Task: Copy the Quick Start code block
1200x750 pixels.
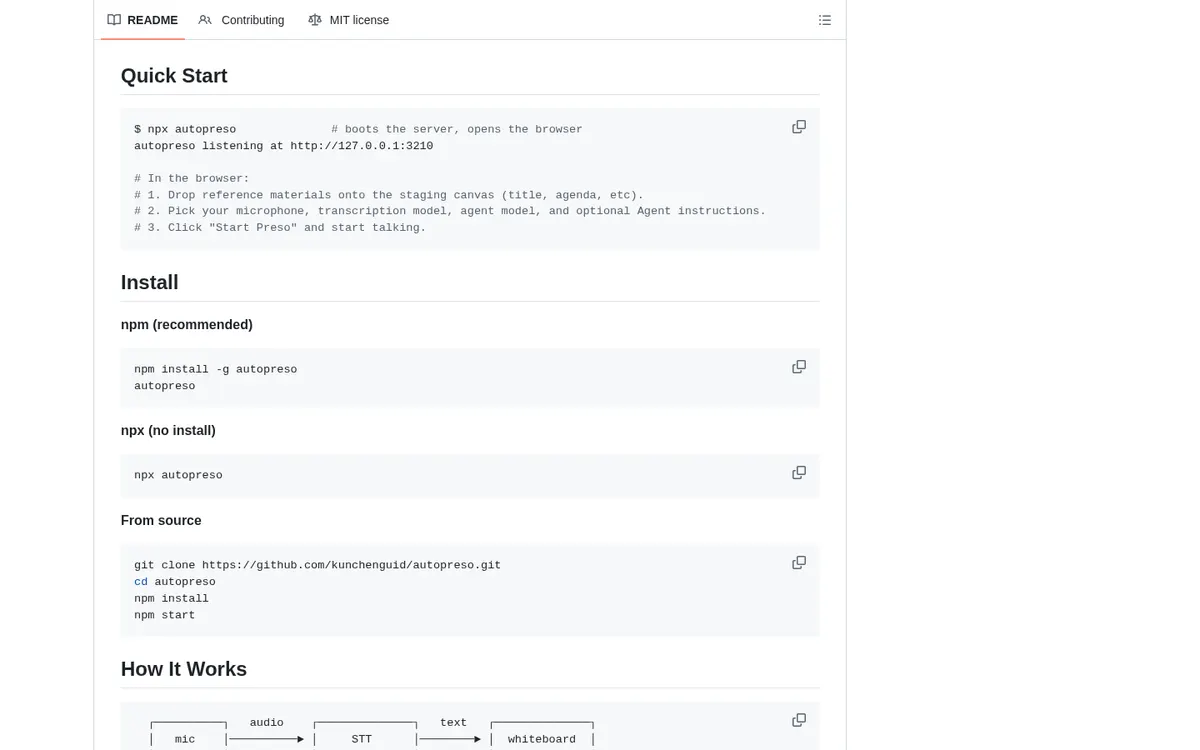Action: pos(799,127)
